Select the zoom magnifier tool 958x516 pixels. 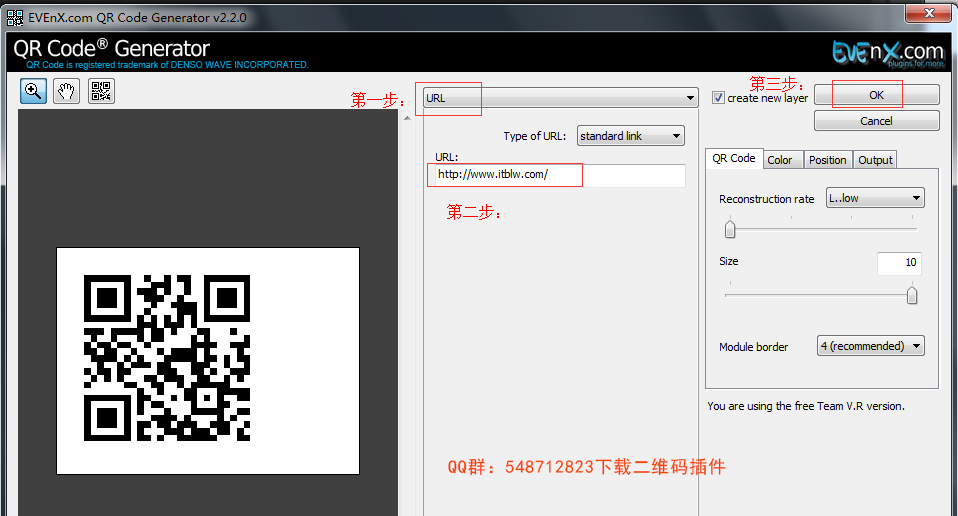[33, 92]
